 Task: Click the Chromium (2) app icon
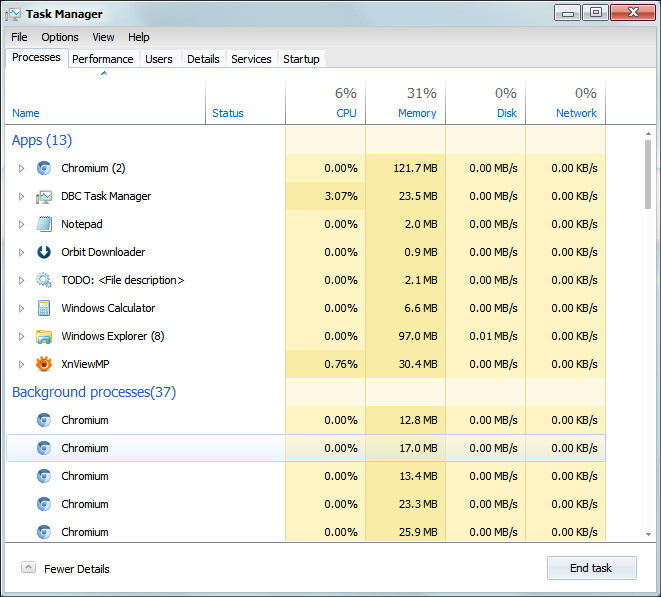[x=44, y=168]
